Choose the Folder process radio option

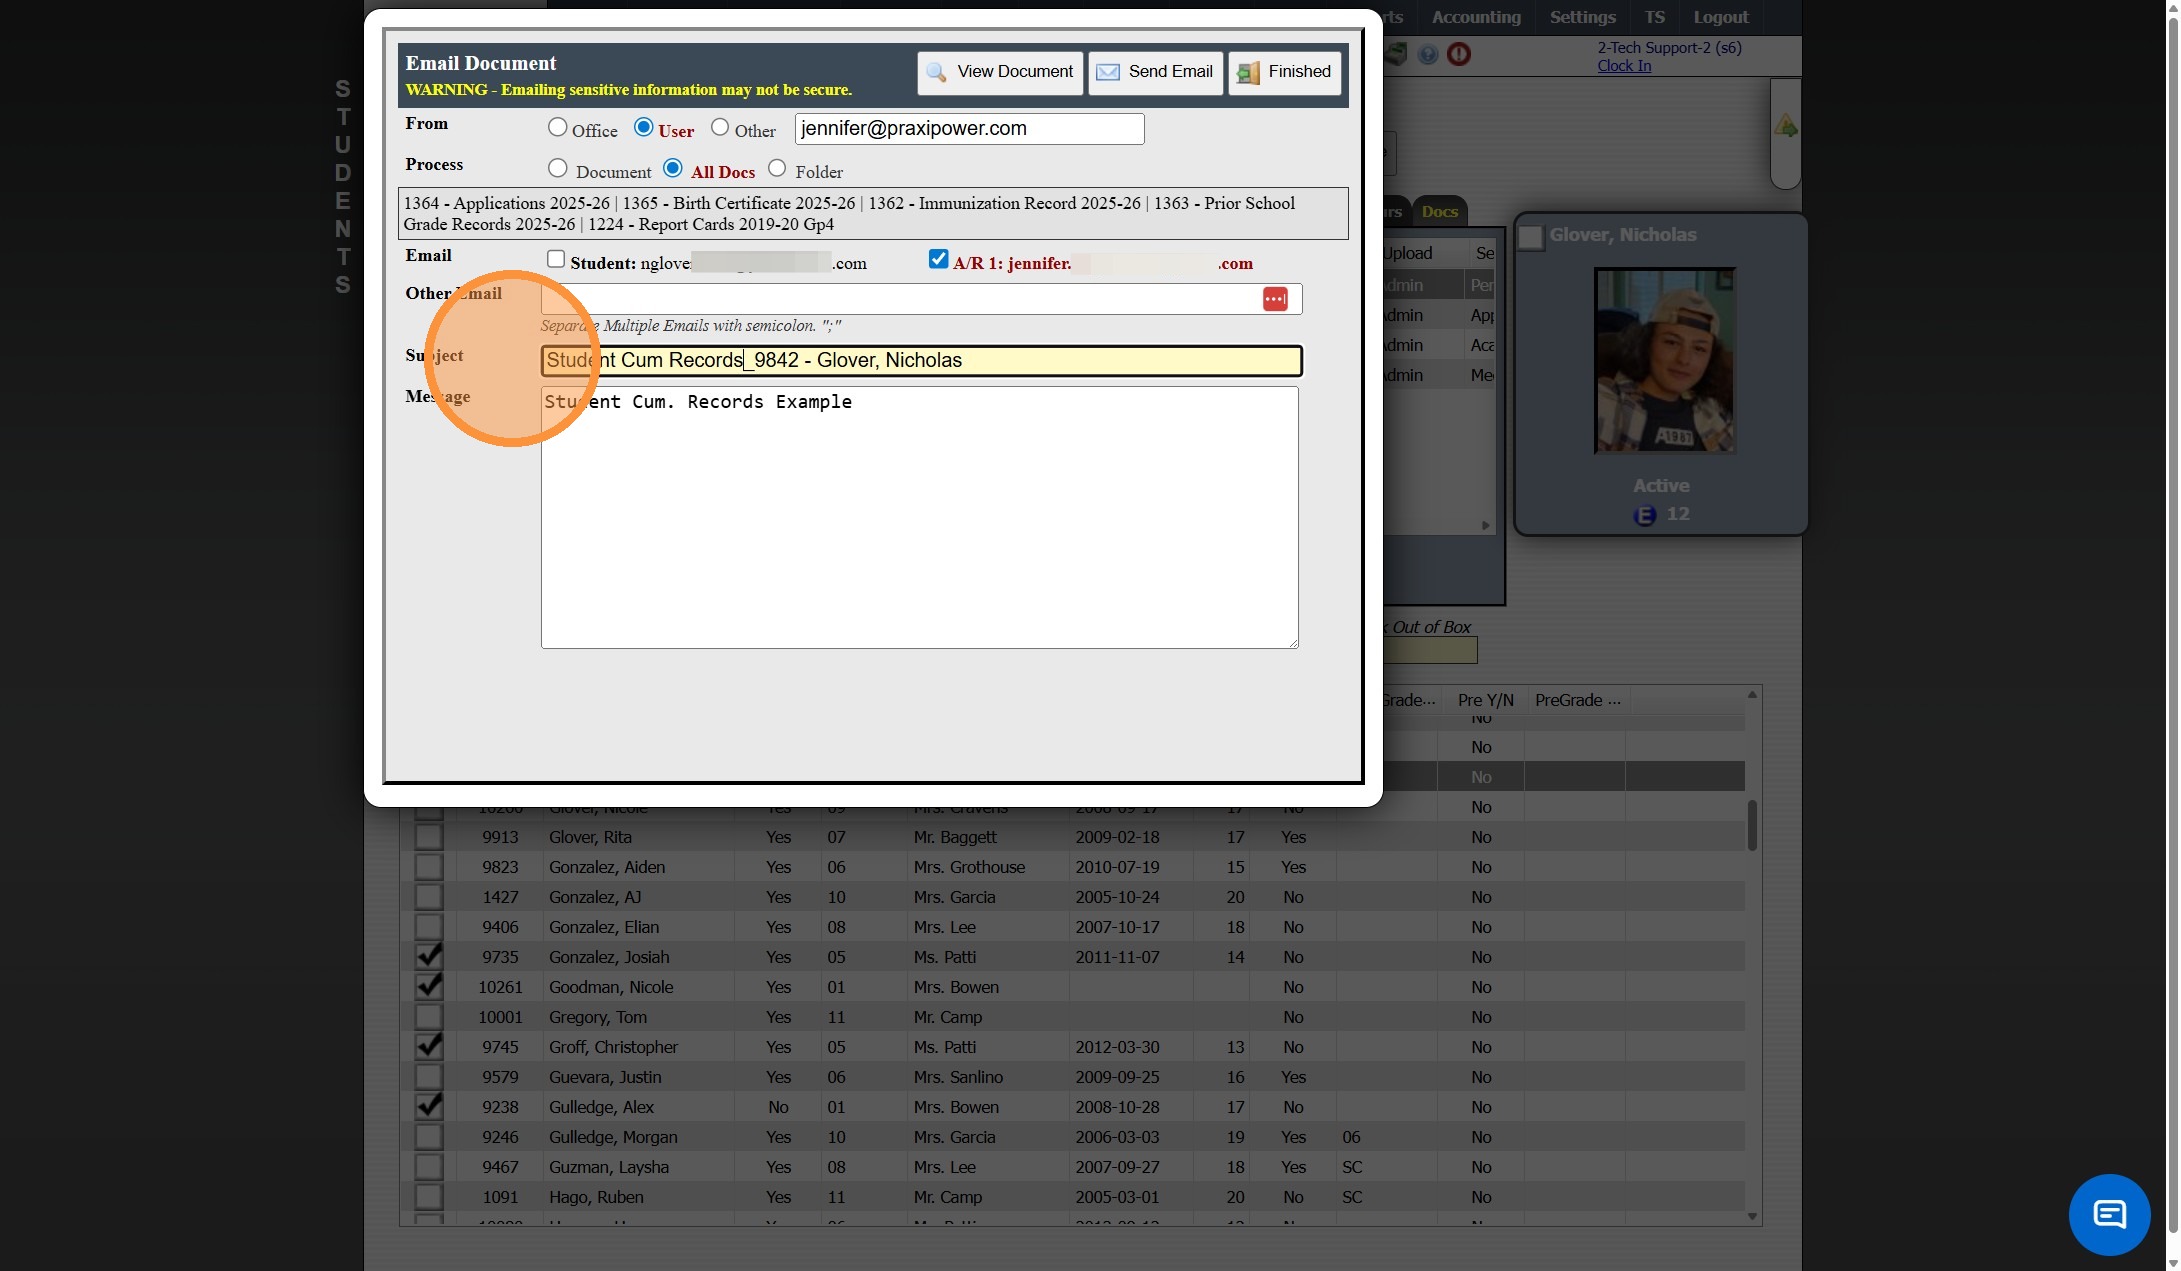[777, 169]
